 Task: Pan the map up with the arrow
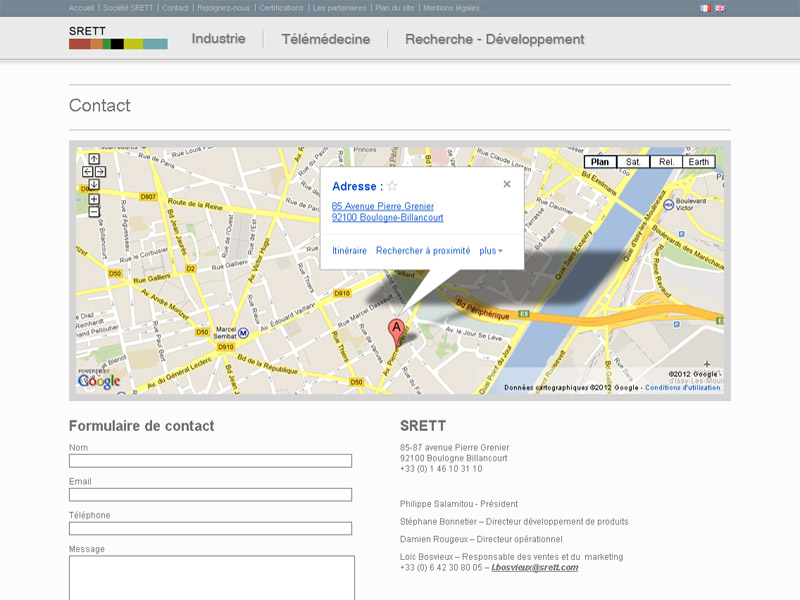point(94,159)
